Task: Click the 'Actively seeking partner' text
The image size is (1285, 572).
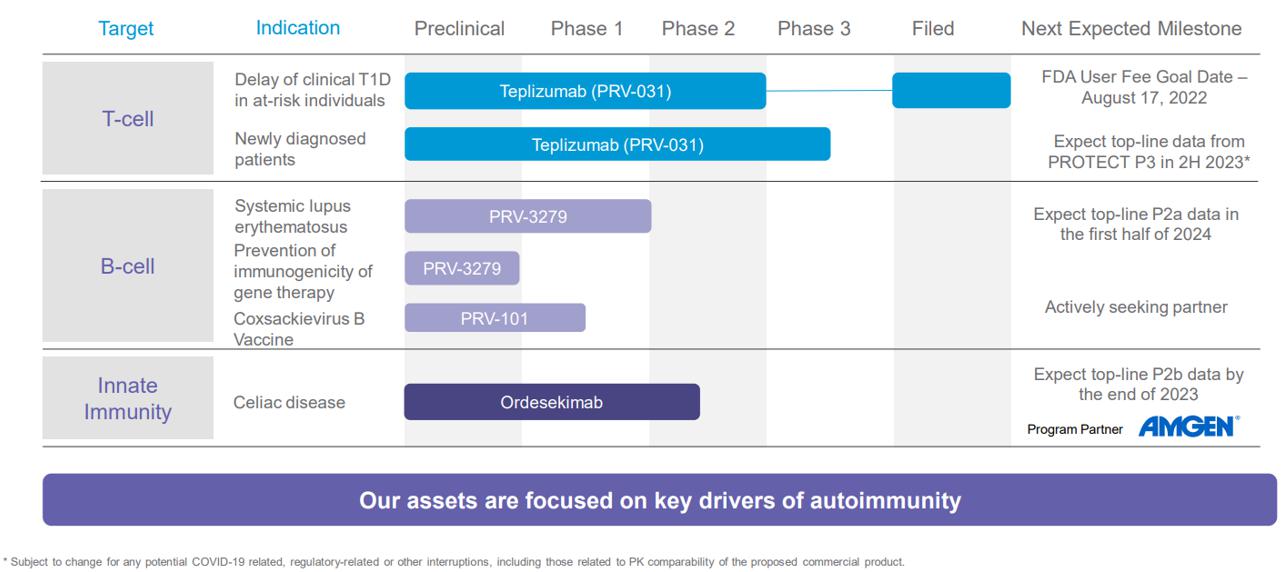Action: click(1136, 307)
